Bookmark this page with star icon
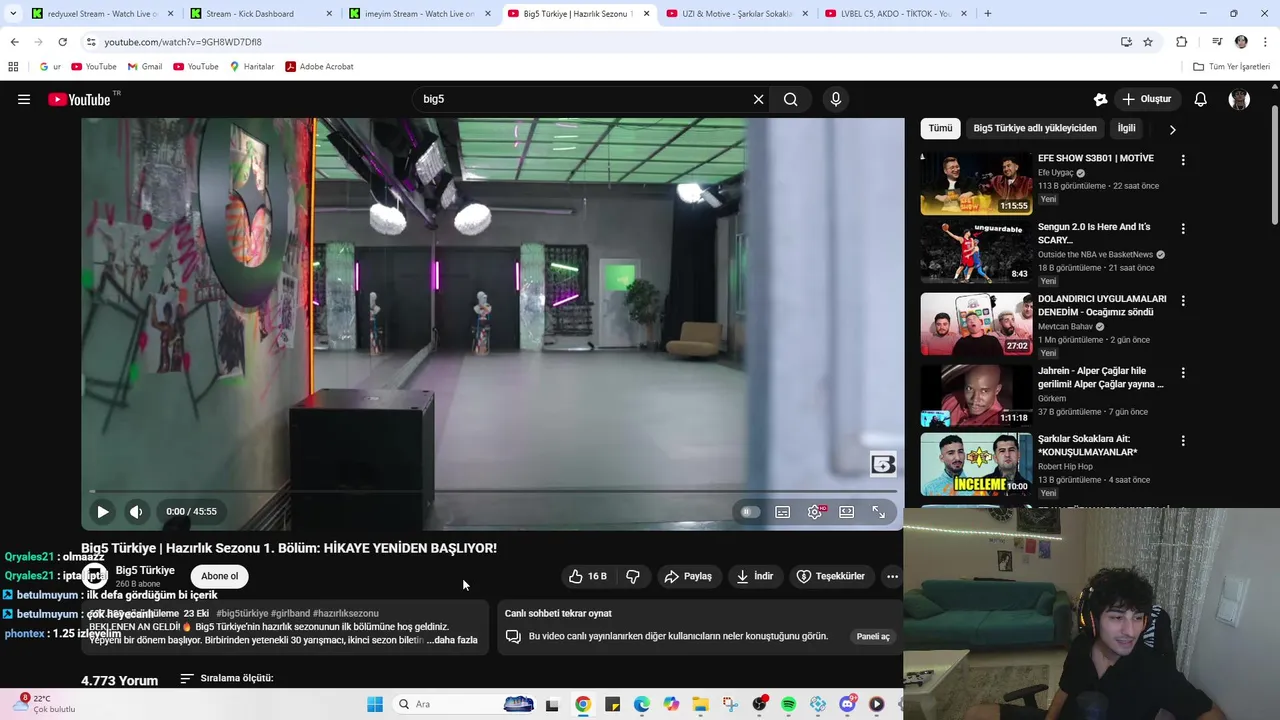The height and width of the screenshot is (720, 1280). (x=1148, y=42)
